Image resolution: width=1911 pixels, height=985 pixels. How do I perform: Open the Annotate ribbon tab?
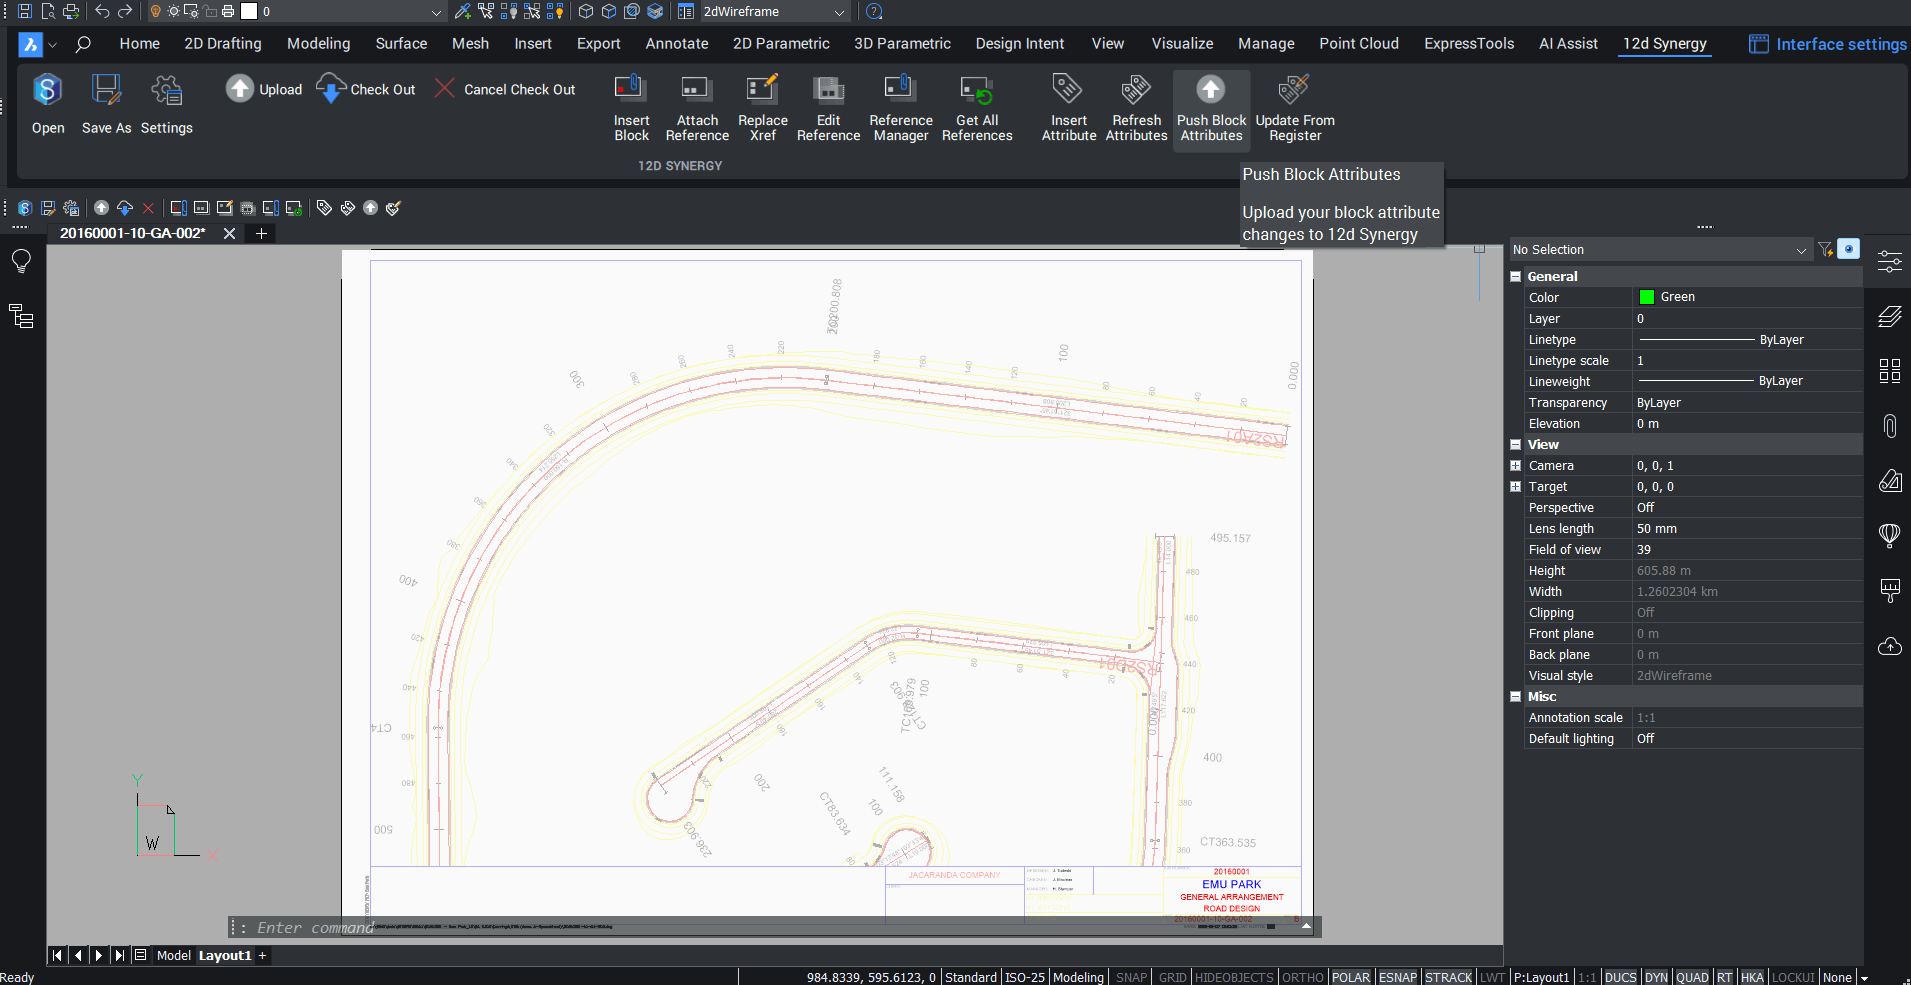[677, 44]
